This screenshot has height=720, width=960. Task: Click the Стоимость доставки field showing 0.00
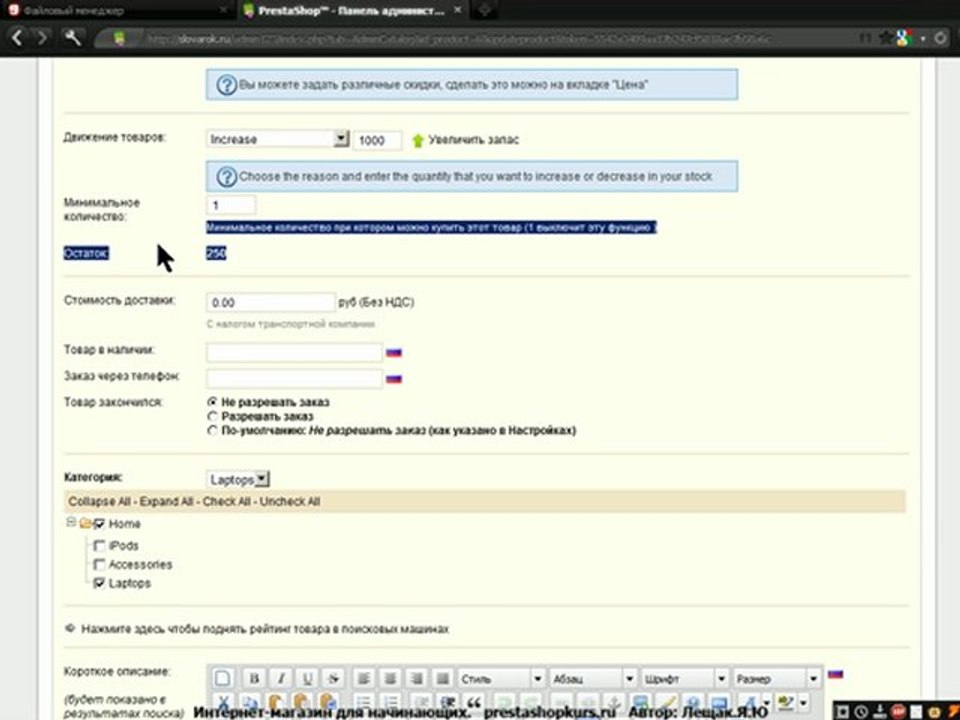[x=271, y=302]
